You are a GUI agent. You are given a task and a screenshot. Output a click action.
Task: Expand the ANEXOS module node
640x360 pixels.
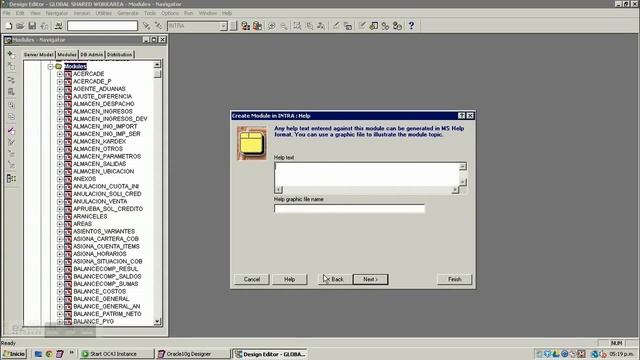tap(60, 179)
